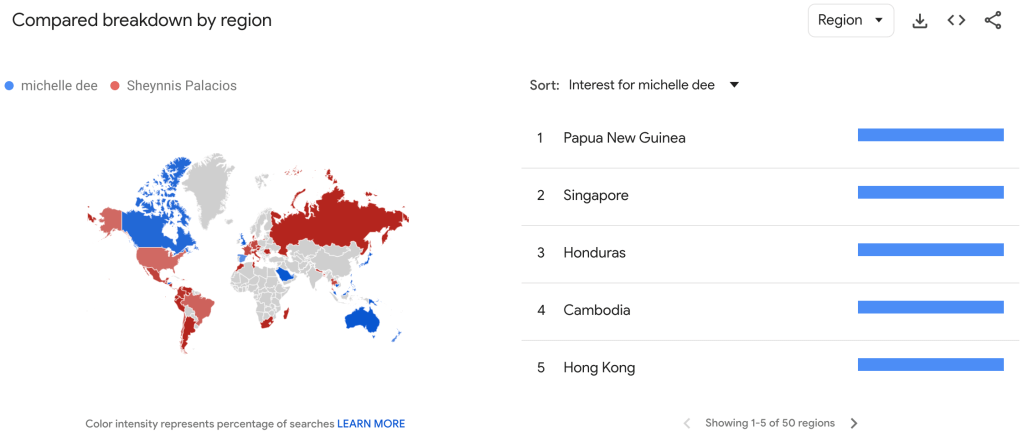The width and height of the screenshot is (1023, 442).
Task: Open the Honduras region entry
Action: click(x=594, y=253)
